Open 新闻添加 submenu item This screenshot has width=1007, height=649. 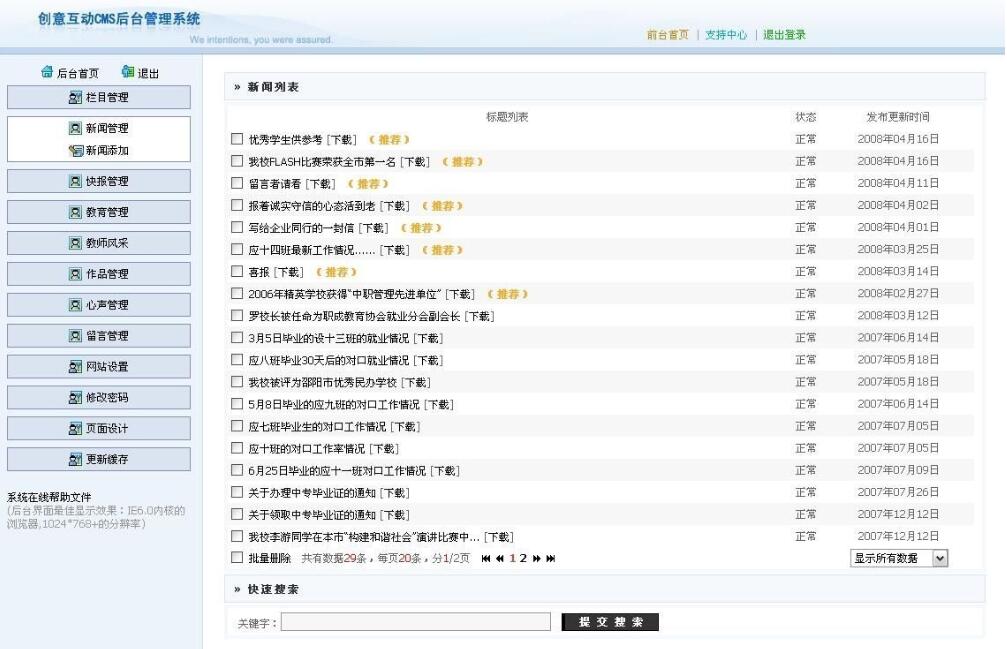(x=107, y=150)
